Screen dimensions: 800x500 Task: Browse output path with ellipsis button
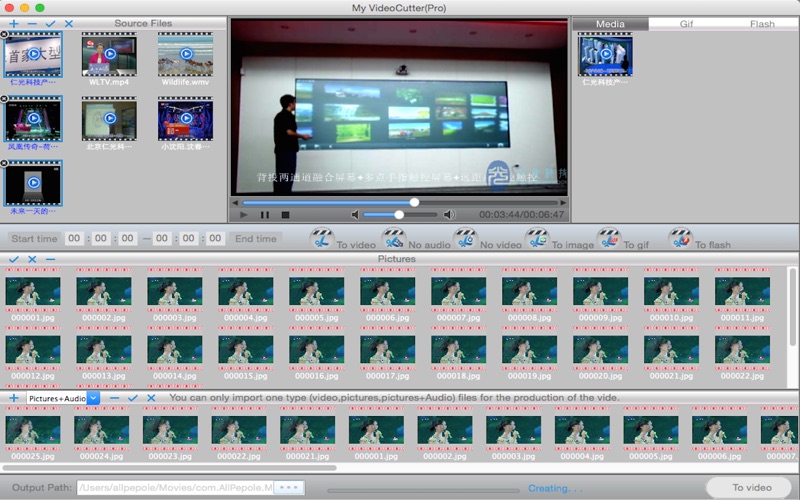(x=289, y=488)
